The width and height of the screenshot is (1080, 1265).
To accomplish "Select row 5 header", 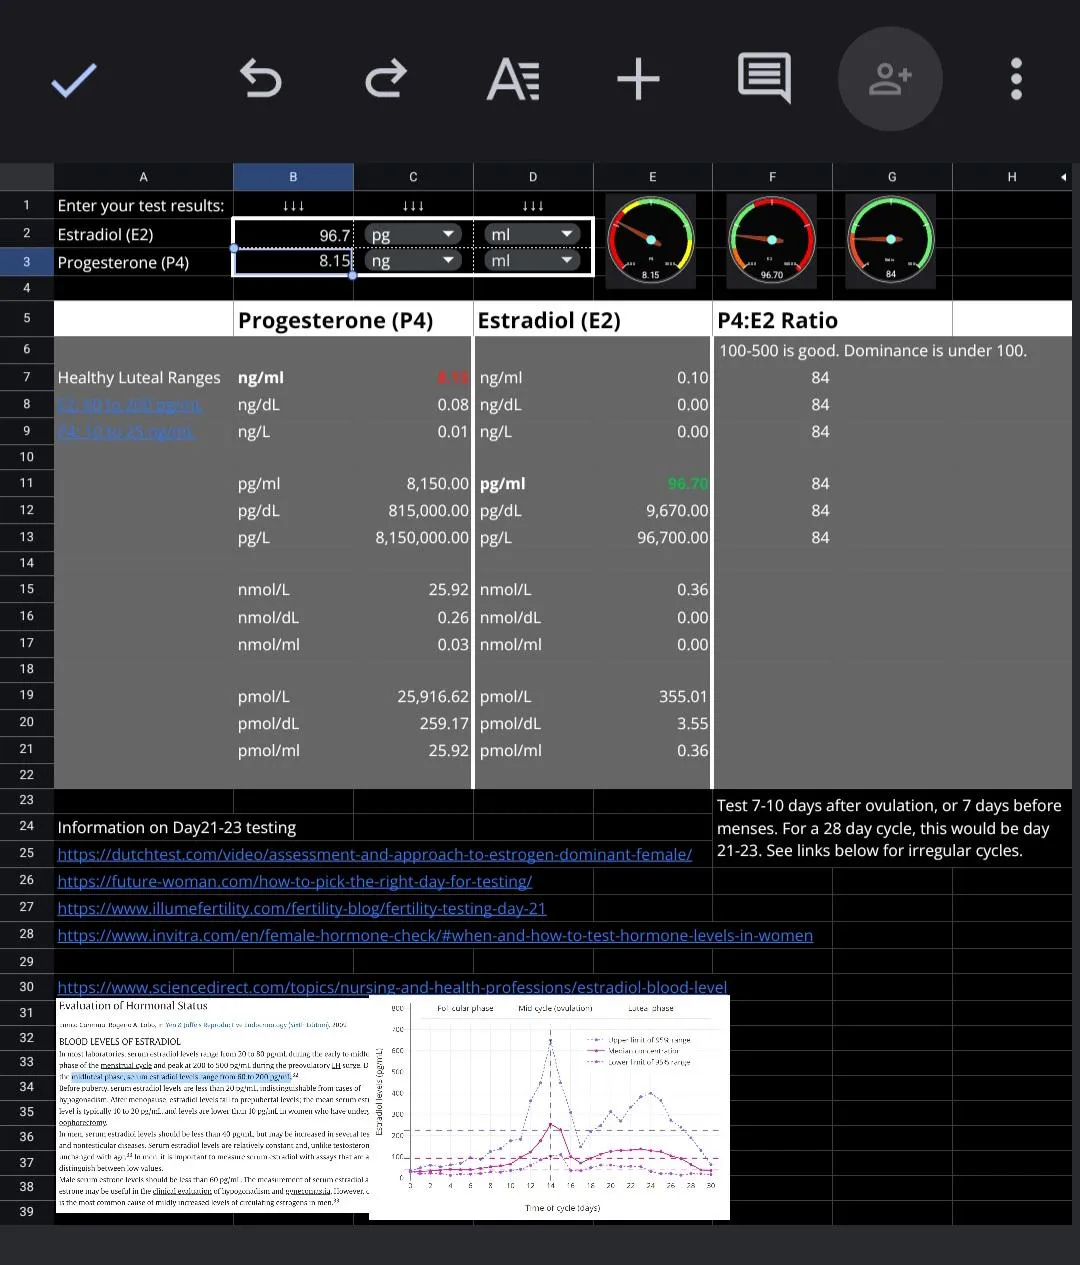I will [27, 318].
